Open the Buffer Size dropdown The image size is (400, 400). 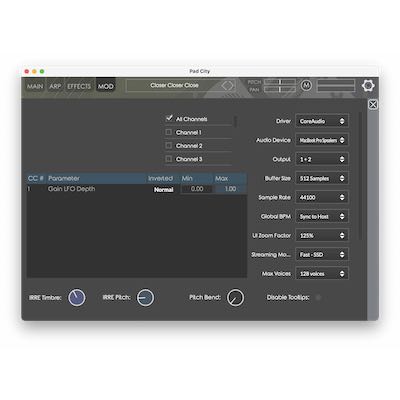(x=322, y=178)
